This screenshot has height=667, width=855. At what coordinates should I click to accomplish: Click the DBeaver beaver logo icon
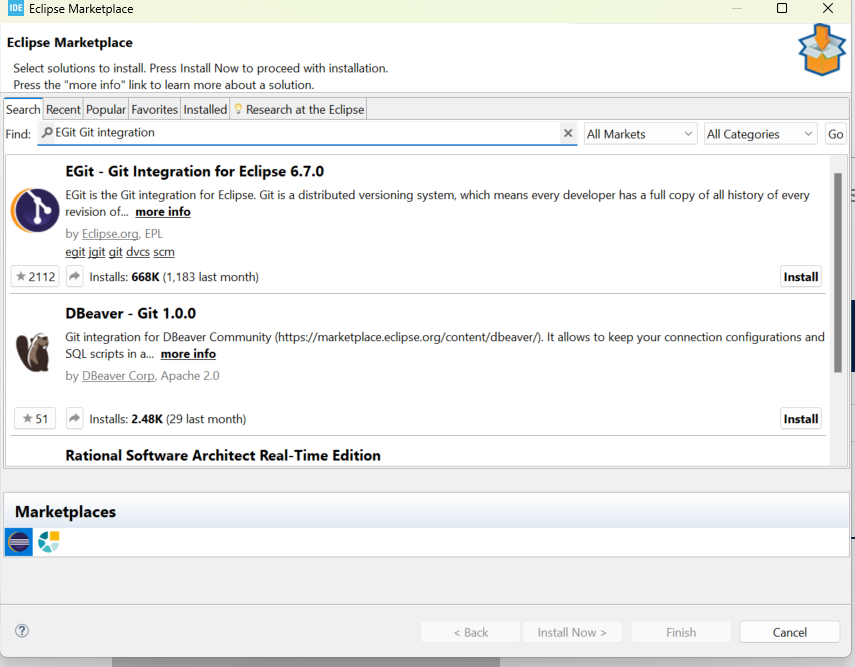35,352
